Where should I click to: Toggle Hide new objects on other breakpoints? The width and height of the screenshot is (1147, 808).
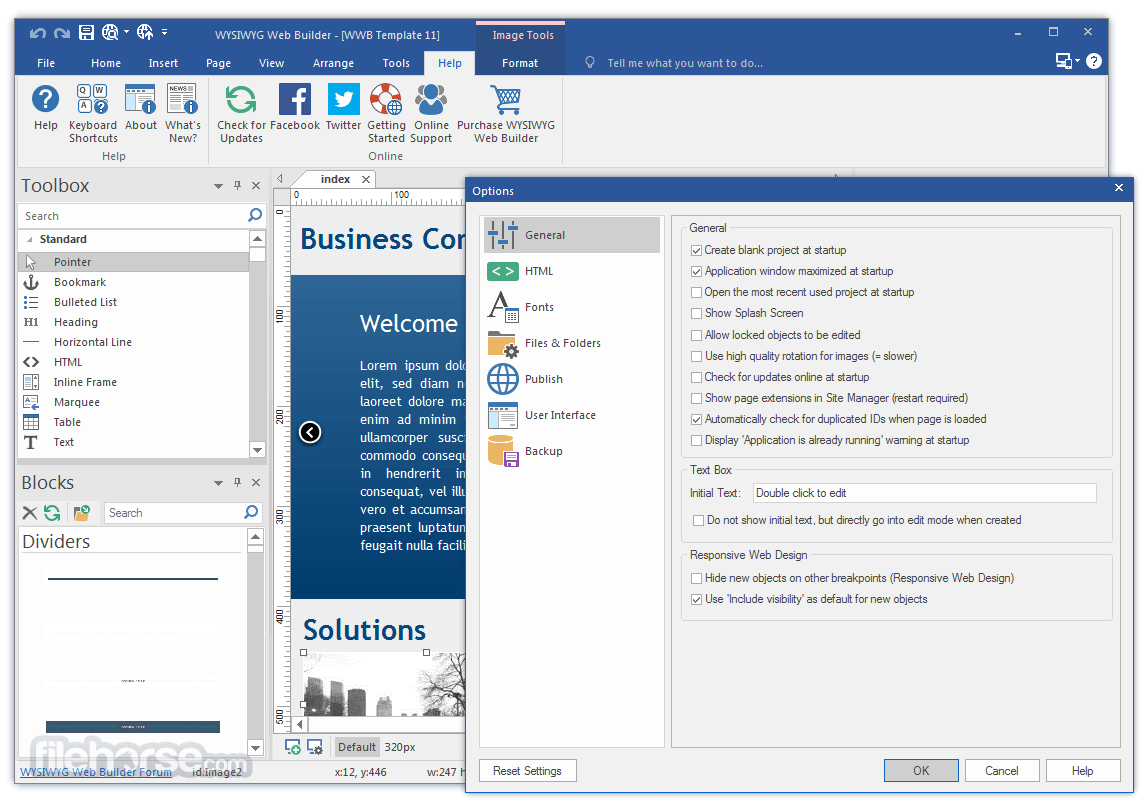pos(696,578)
